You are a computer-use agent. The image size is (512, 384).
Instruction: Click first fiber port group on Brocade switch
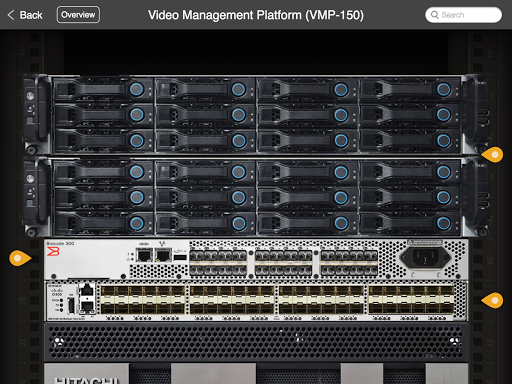coord(218,263)
